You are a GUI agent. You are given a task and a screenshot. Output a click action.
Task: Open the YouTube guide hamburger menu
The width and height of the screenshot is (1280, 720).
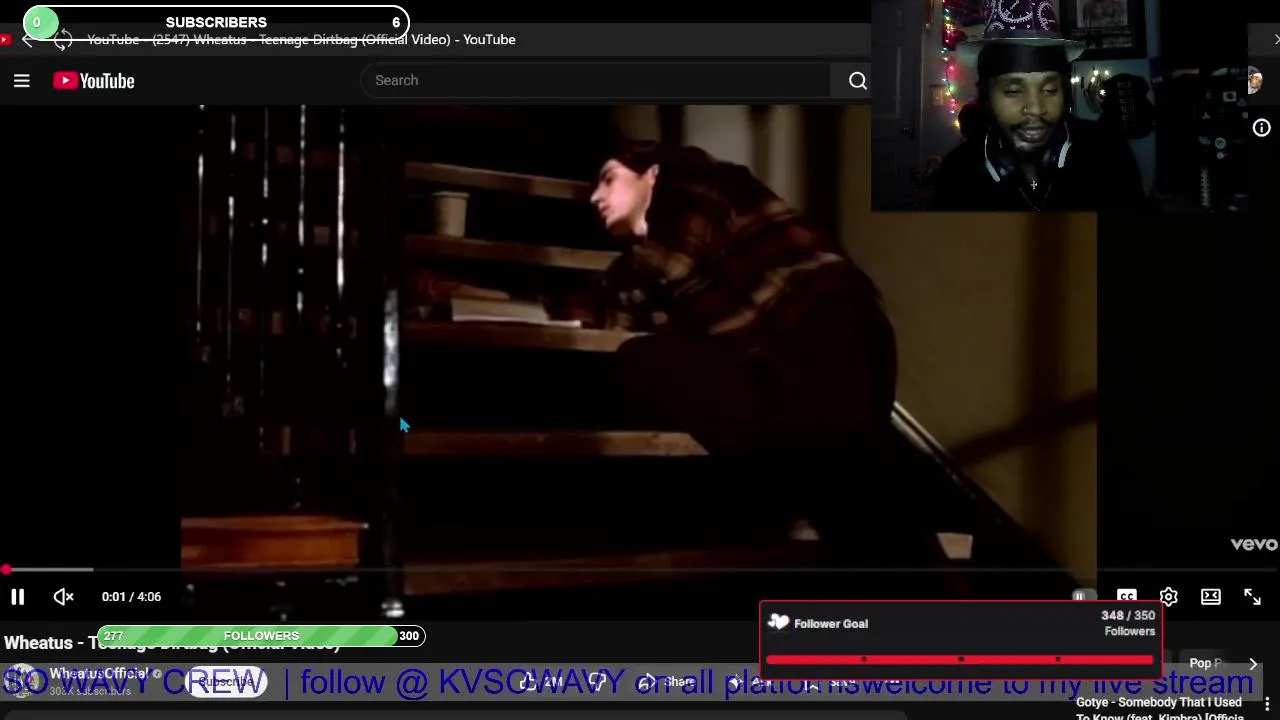21,81
